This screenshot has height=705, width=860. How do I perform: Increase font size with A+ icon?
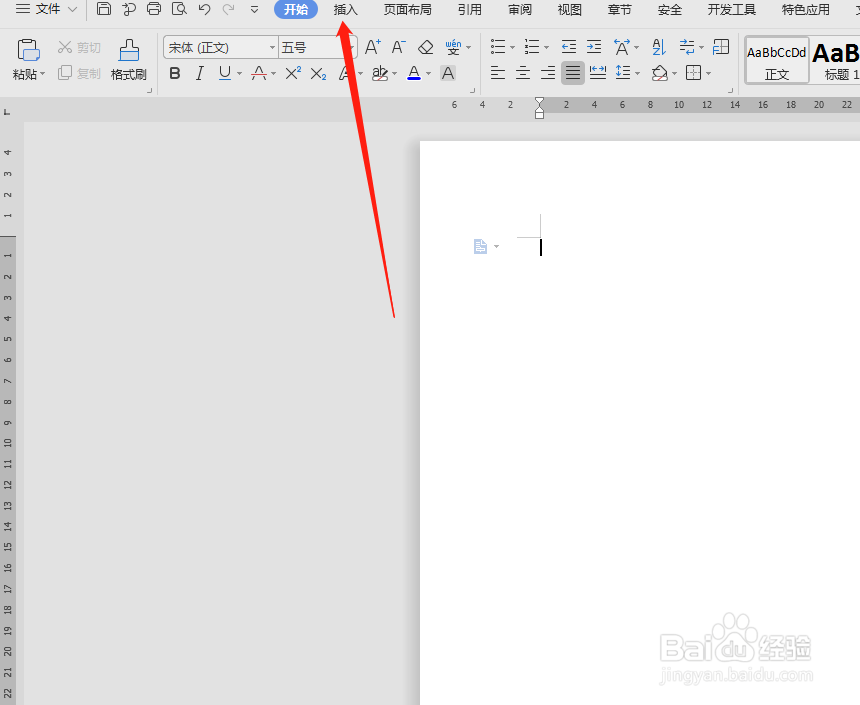pos(373,47)
